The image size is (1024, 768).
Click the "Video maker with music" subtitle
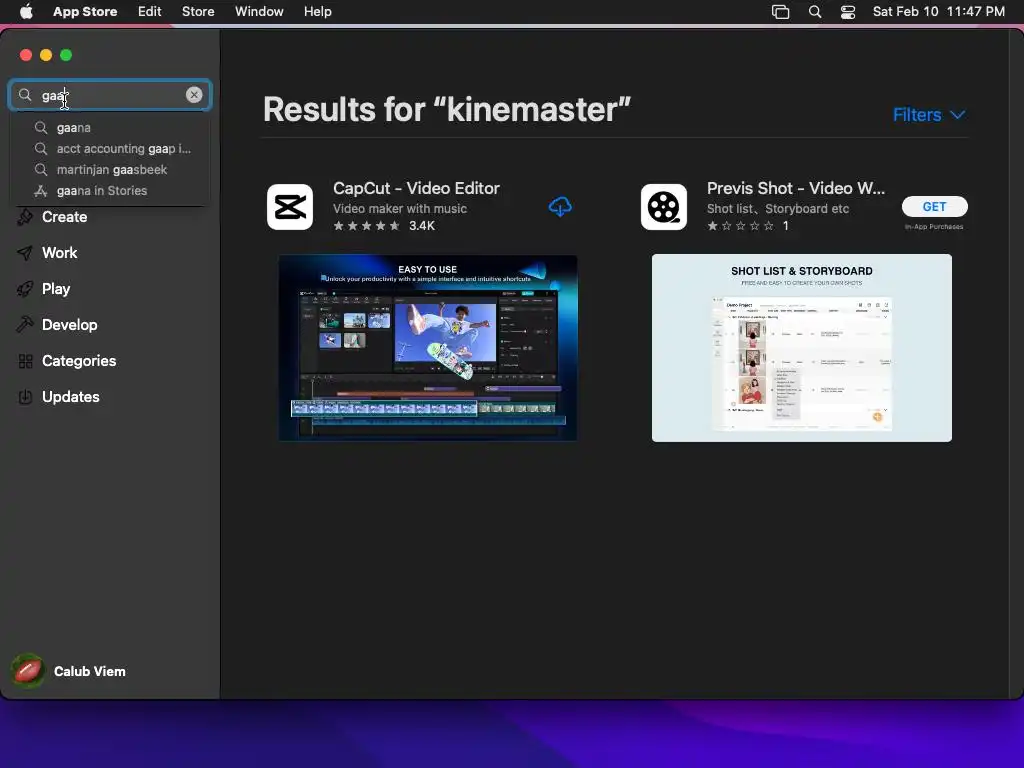tap(400, 209)
